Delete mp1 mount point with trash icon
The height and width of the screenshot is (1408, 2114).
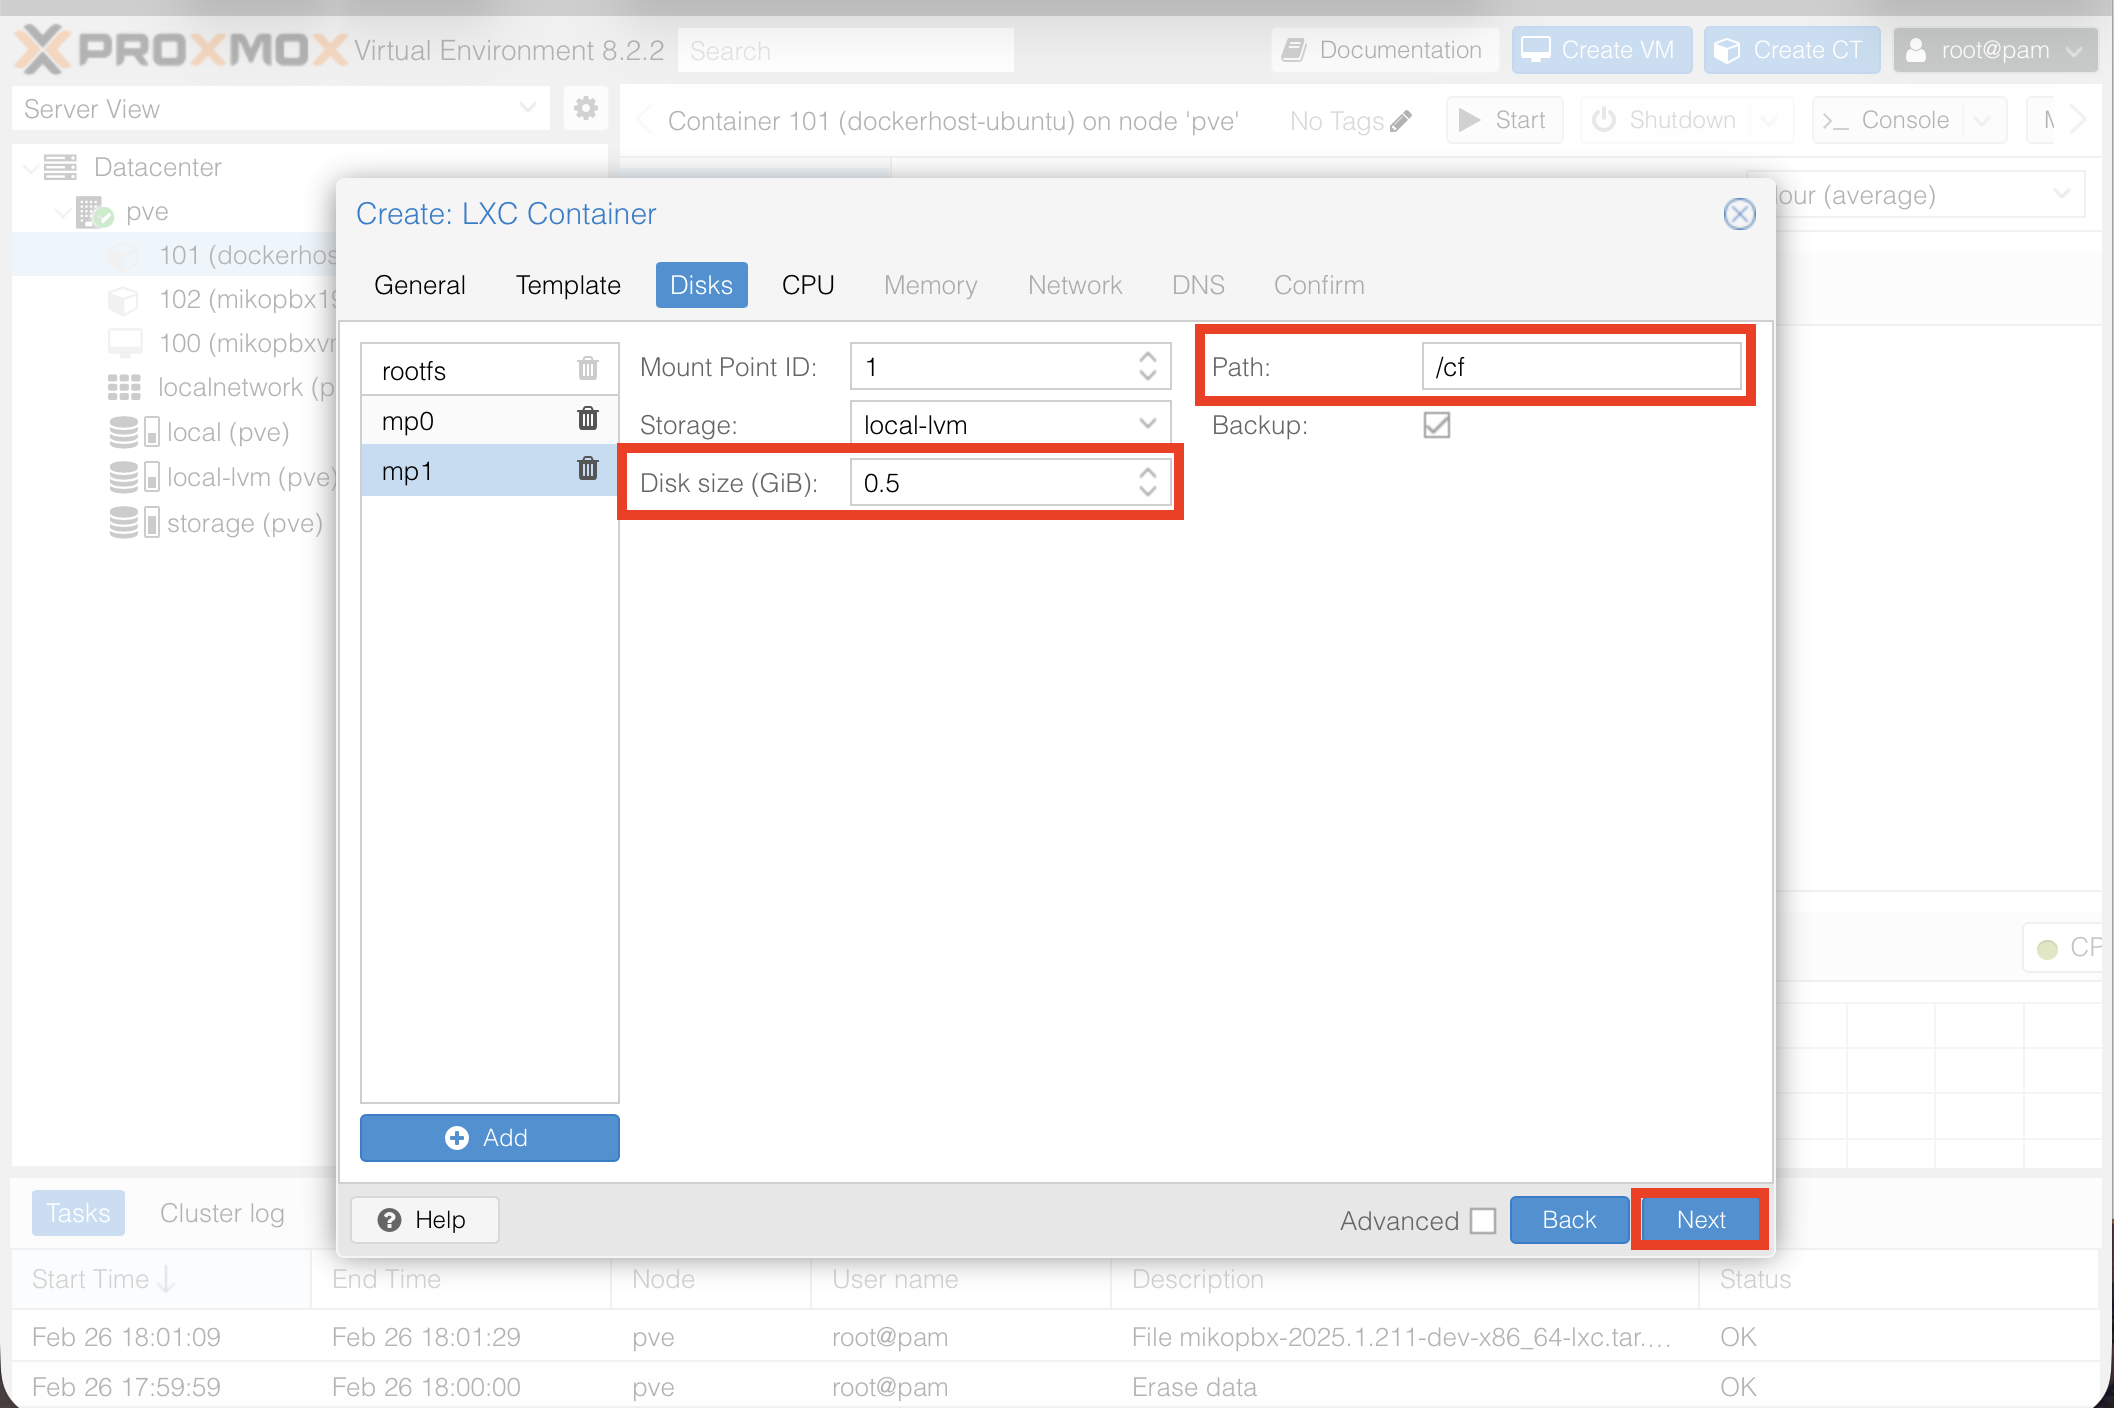tap(588, 469)
